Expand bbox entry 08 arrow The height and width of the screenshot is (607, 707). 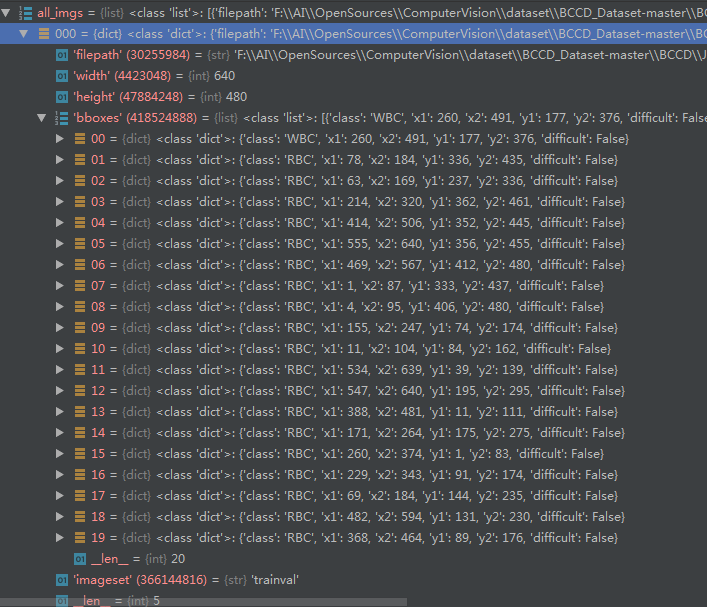[x=60, y=307]
